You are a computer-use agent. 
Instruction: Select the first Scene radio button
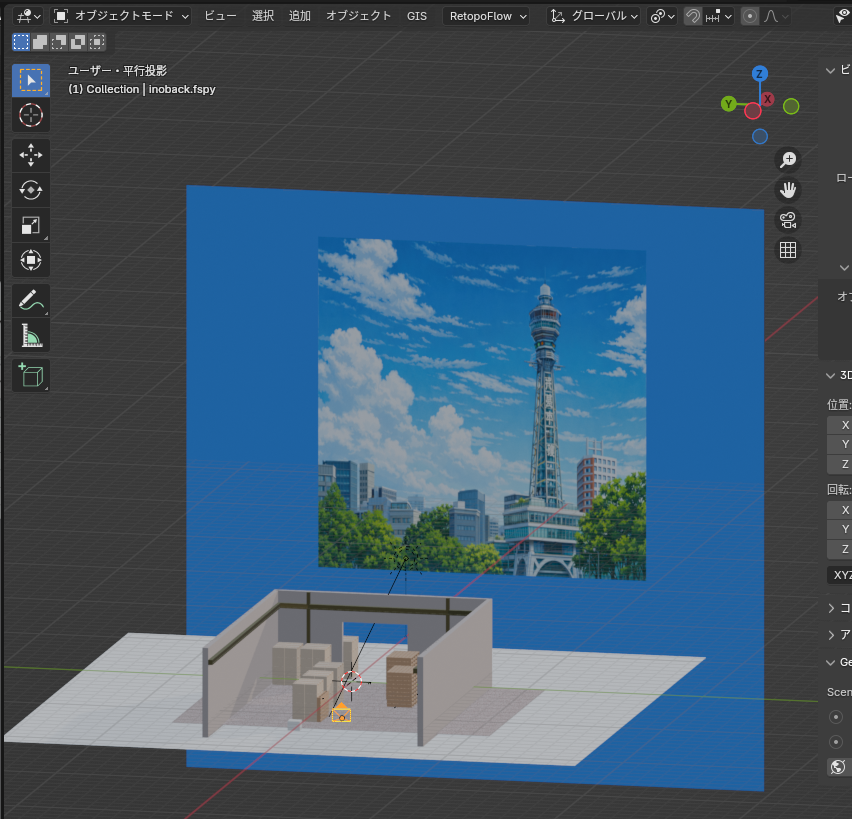(x=836, y=717)
